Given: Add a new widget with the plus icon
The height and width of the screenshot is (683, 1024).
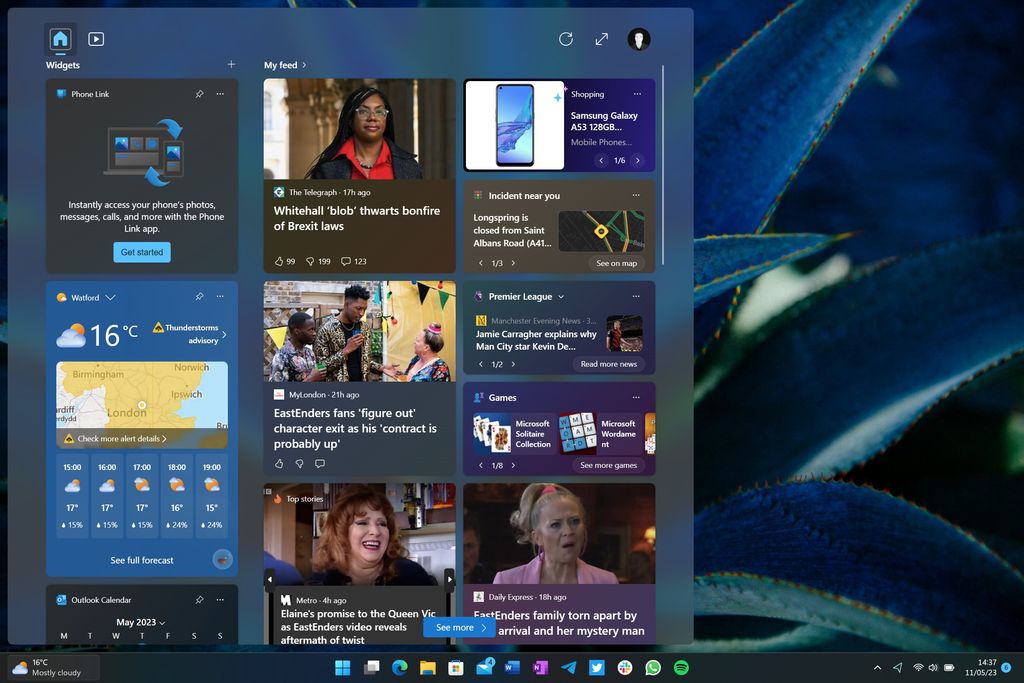Looking at the screenshot, I should 230,63.
